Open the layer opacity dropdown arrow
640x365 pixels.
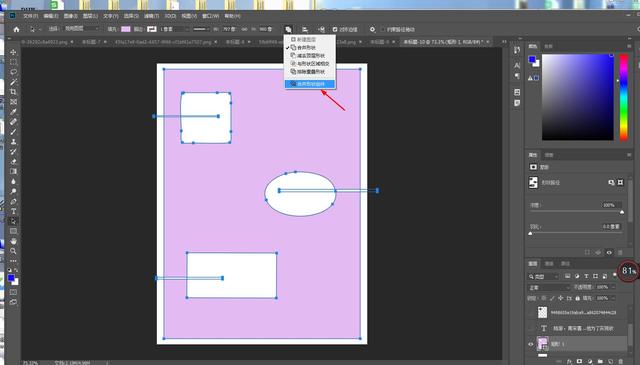click(613, 287)
